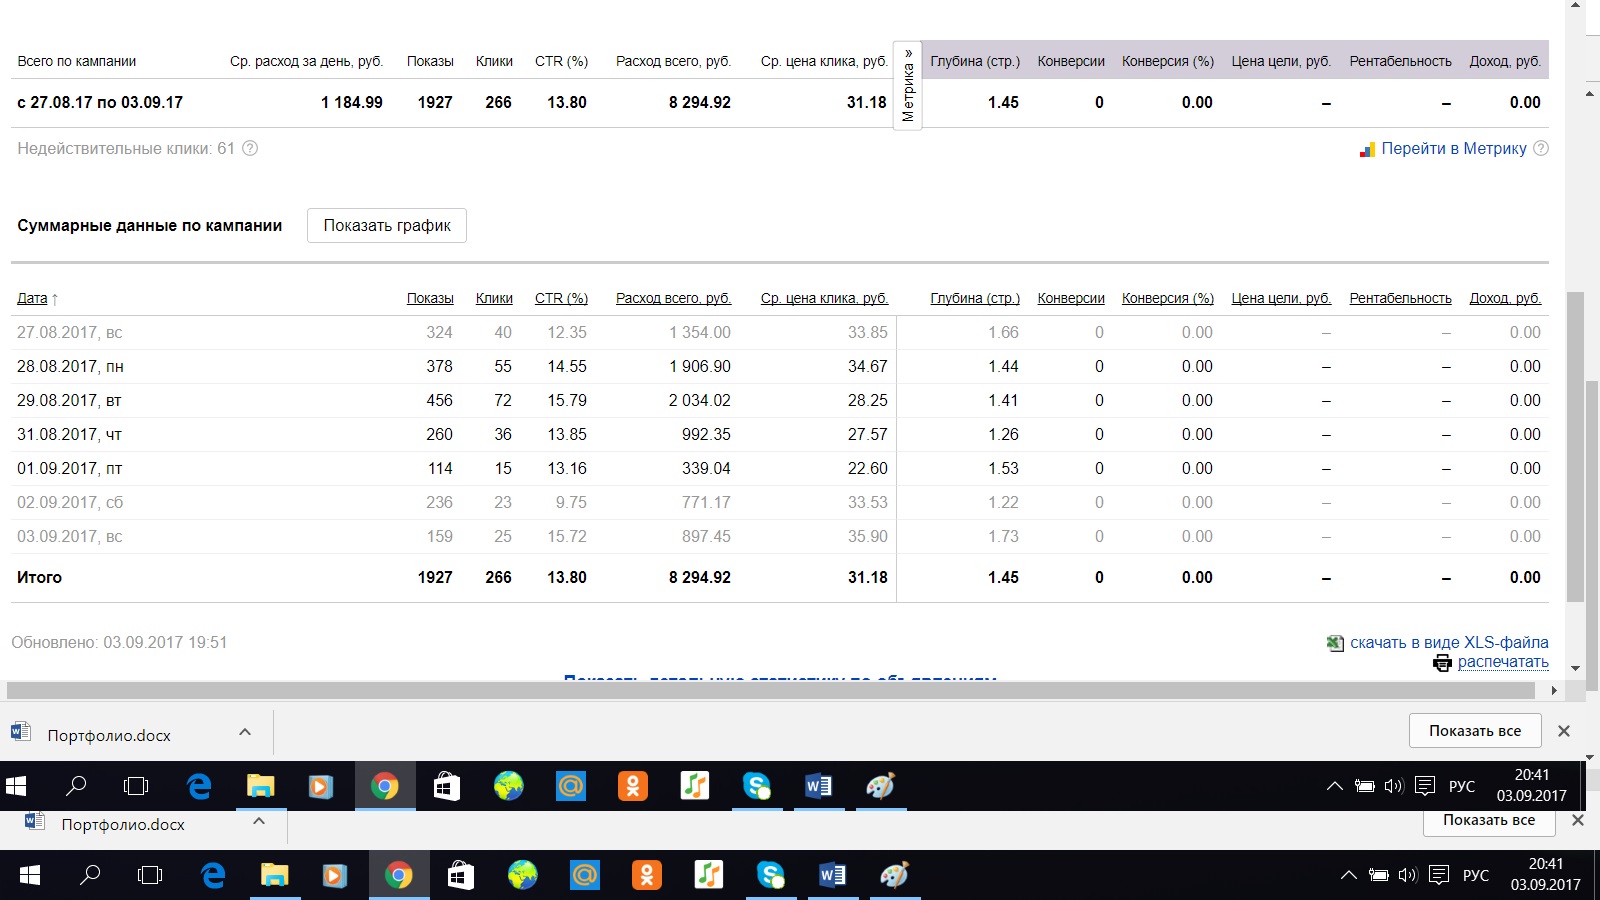Switch input language РУС in the upper taskbar
This screenshot has width=1600, height=900.
pos(1462,786)
